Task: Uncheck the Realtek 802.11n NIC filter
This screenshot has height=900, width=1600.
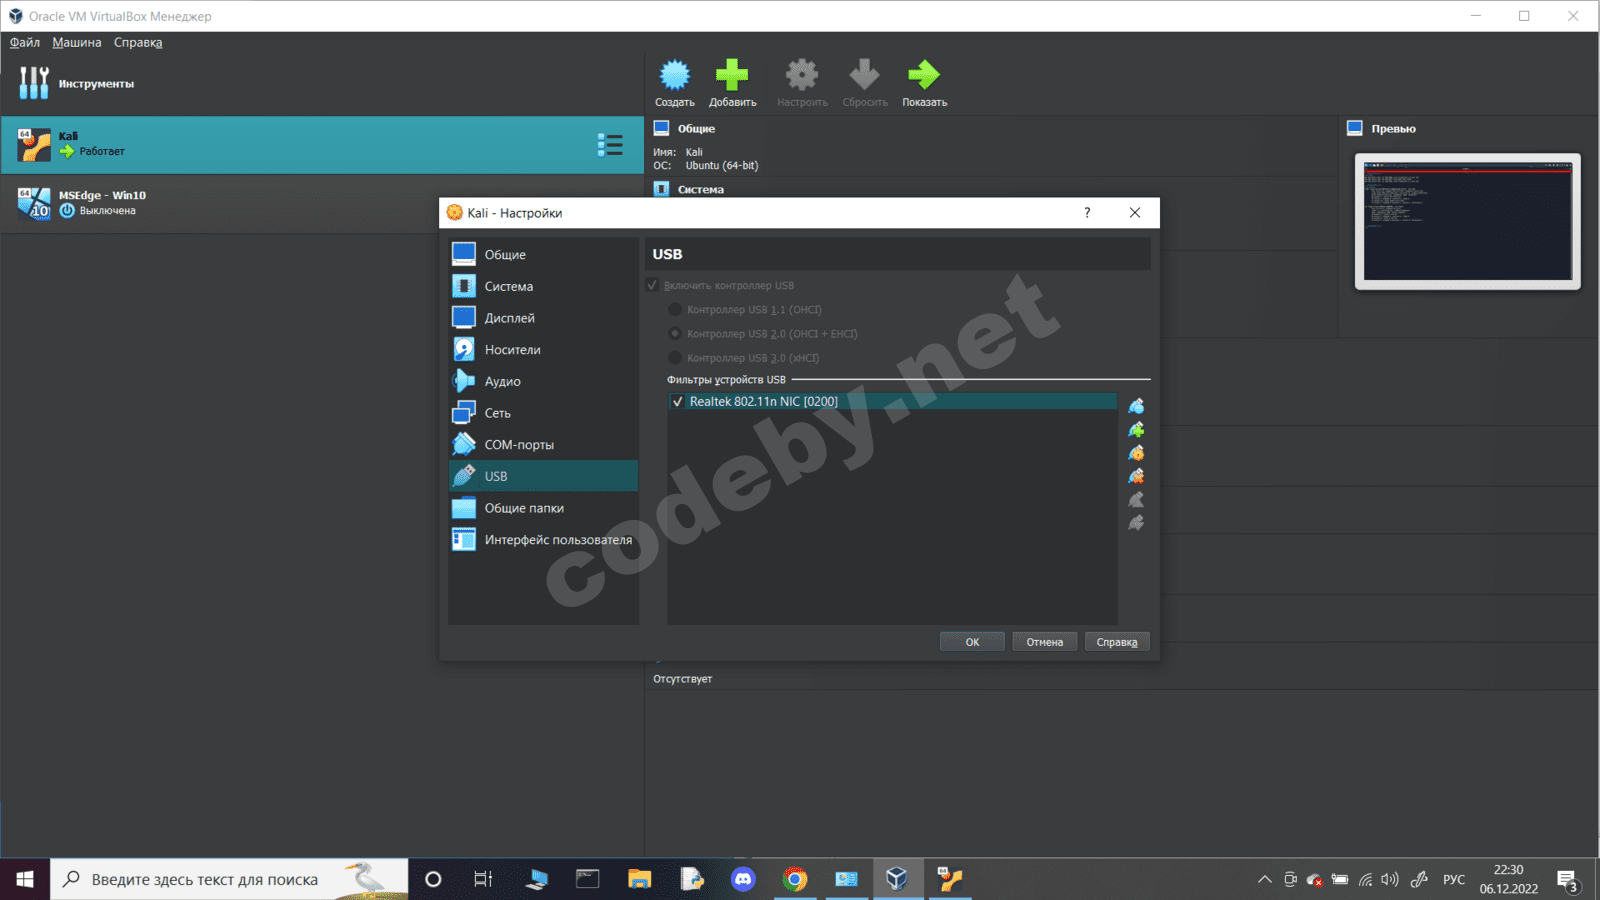Action: click(678, 402)
